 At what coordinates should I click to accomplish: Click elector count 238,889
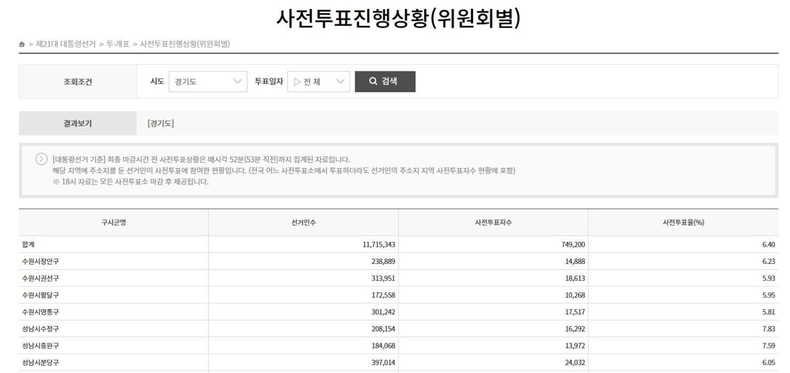tap(384, 261)
